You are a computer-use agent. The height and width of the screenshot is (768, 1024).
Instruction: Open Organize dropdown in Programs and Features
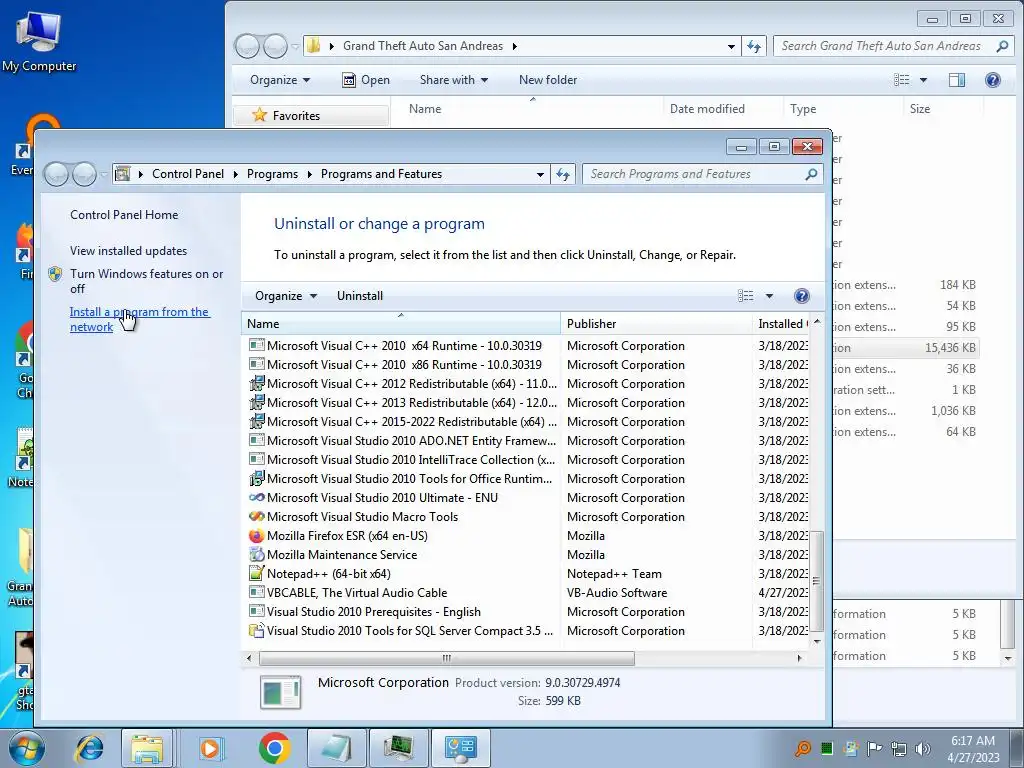[286, 296]
